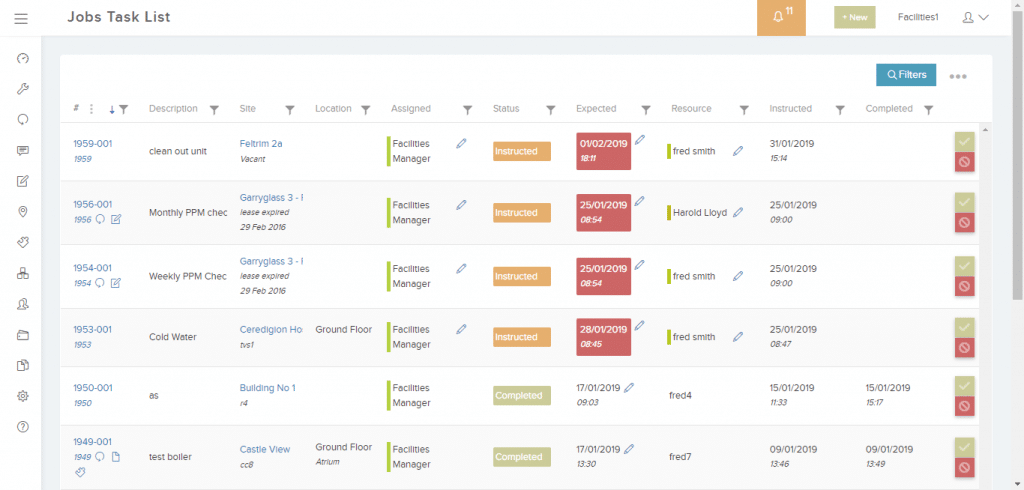The width and height of the screenshot is (1024, 490).
Task: Cancel job 1956-001 with red stop button
Action: tap(965, 223)
